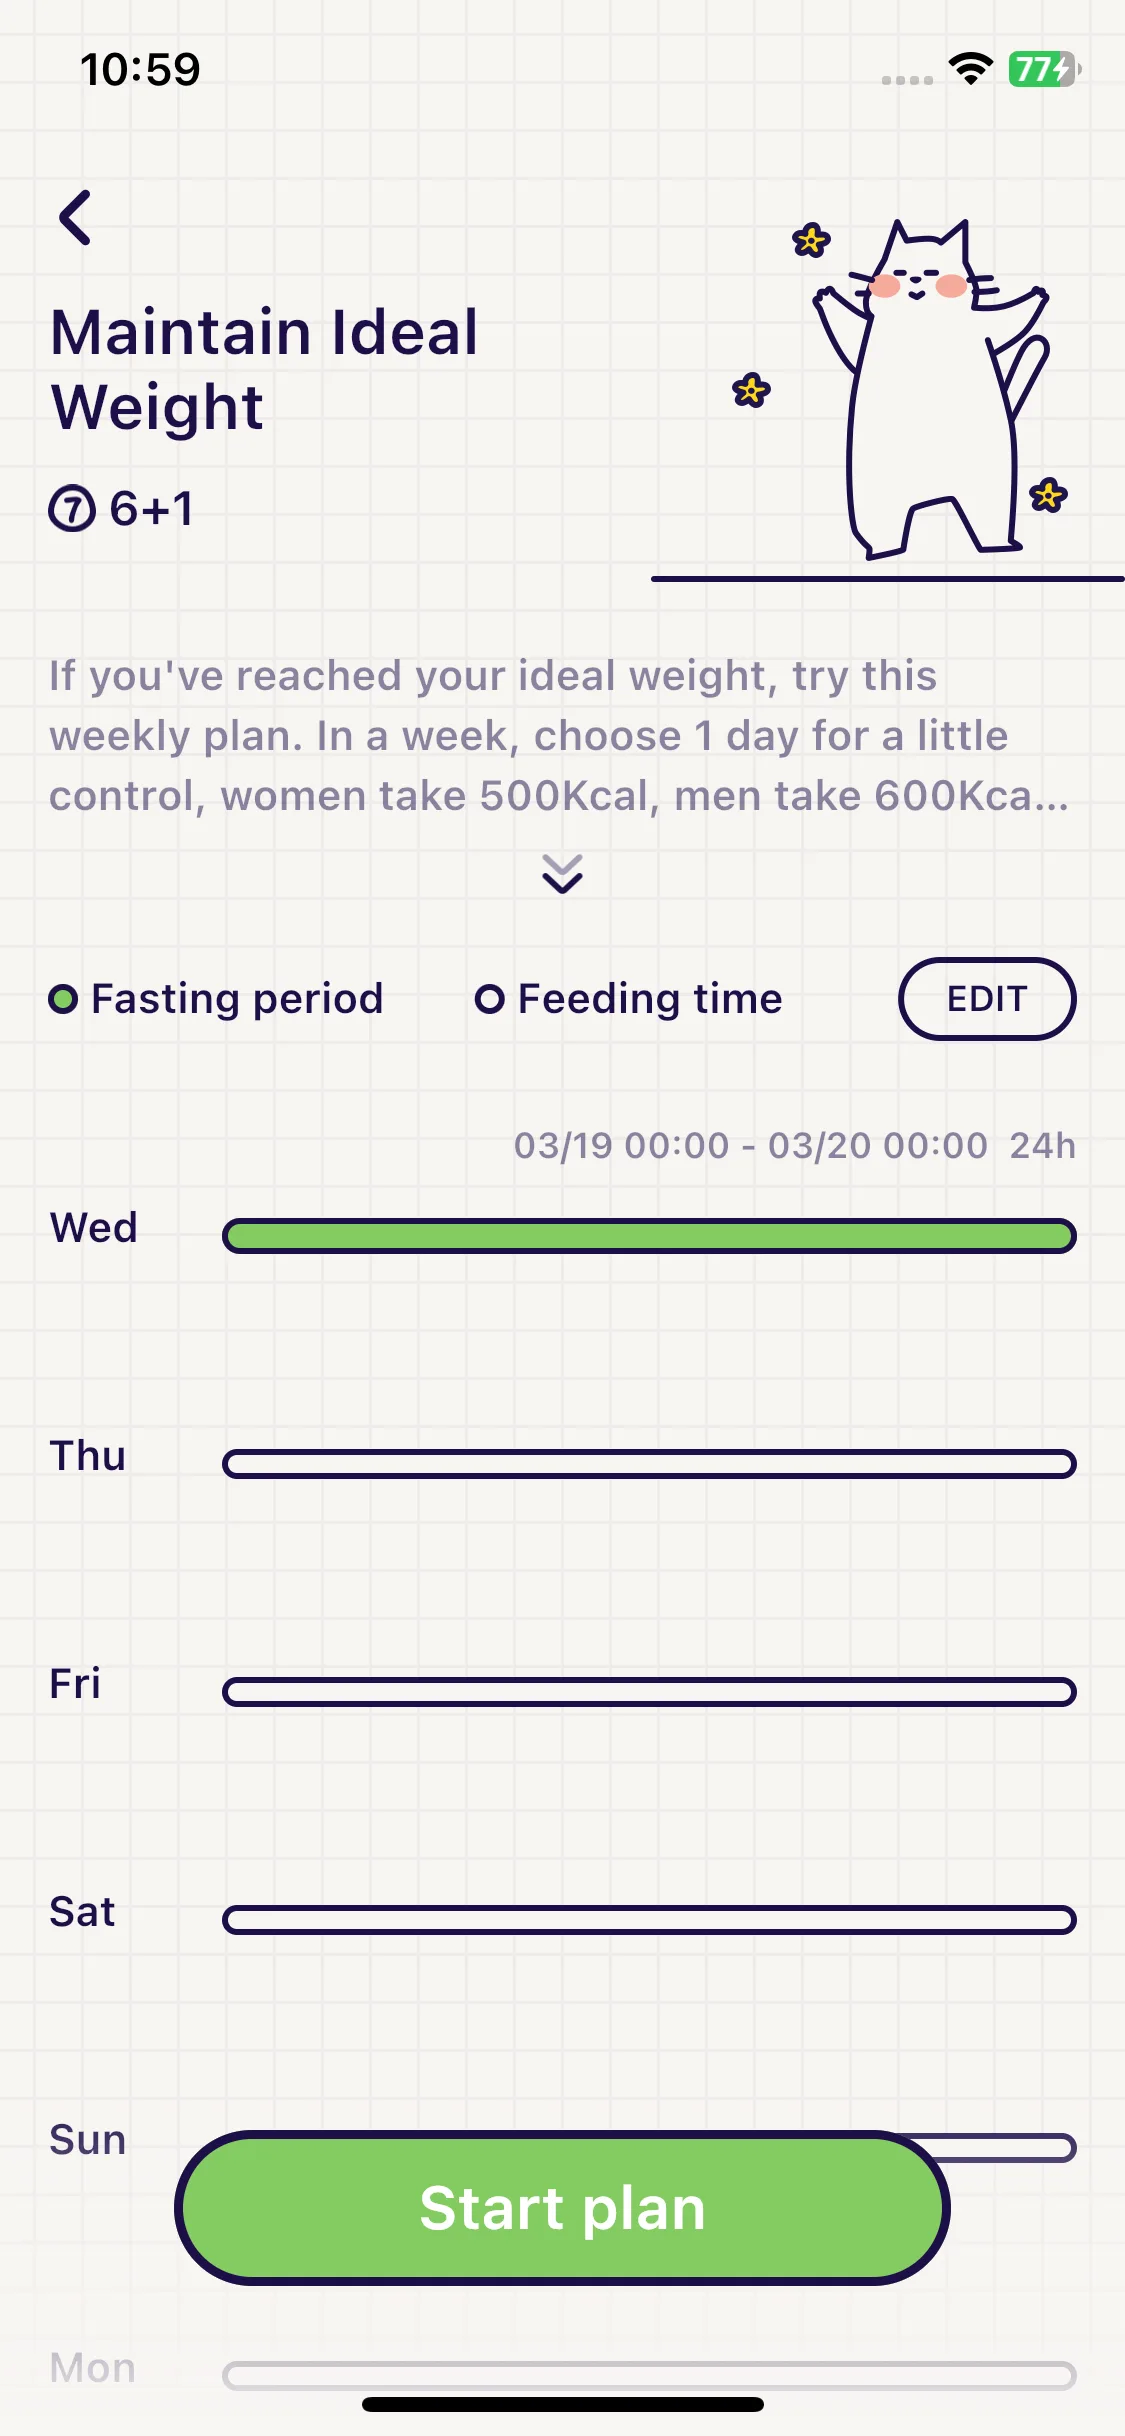Select the Fri schedule bar
The image size is (1125, 2436).
pyautogui.click(x=649, y=1692)
